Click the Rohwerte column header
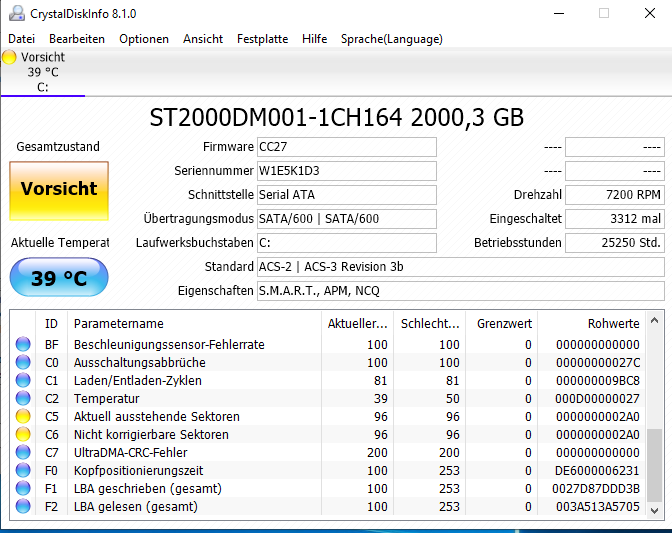Image resolution: width=672 pixels, height=533 pixels. (591, 323)
